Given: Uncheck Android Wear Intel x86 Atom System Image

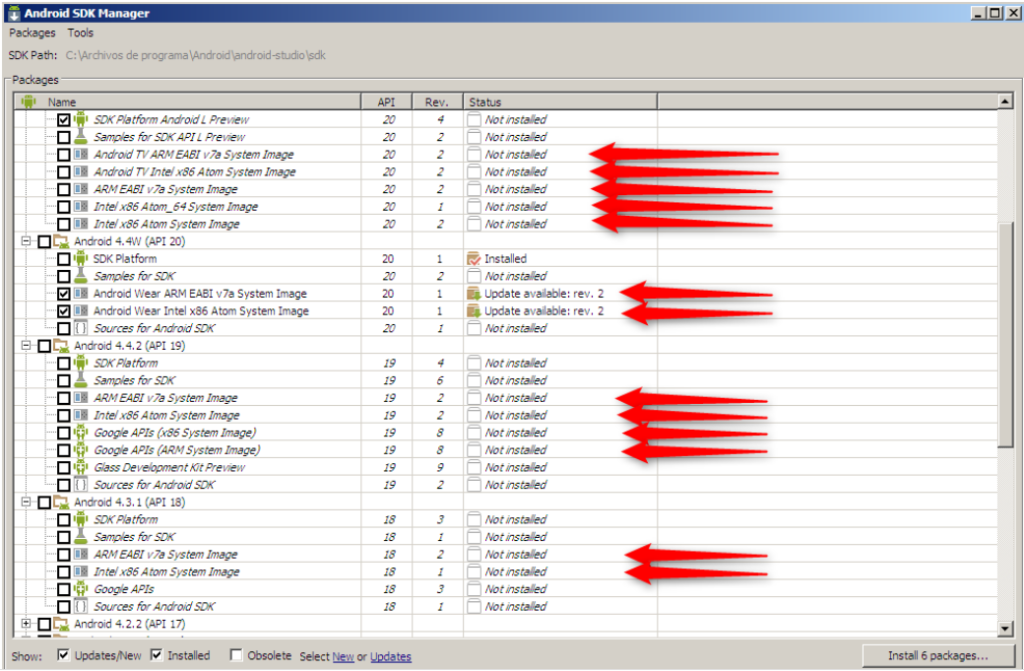Looking at the screenshot, I should point(63,311).
